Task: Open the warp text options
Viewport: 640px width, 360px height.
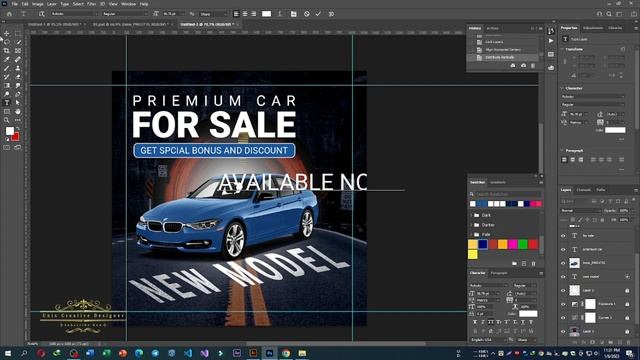Action: coord(280,14)
